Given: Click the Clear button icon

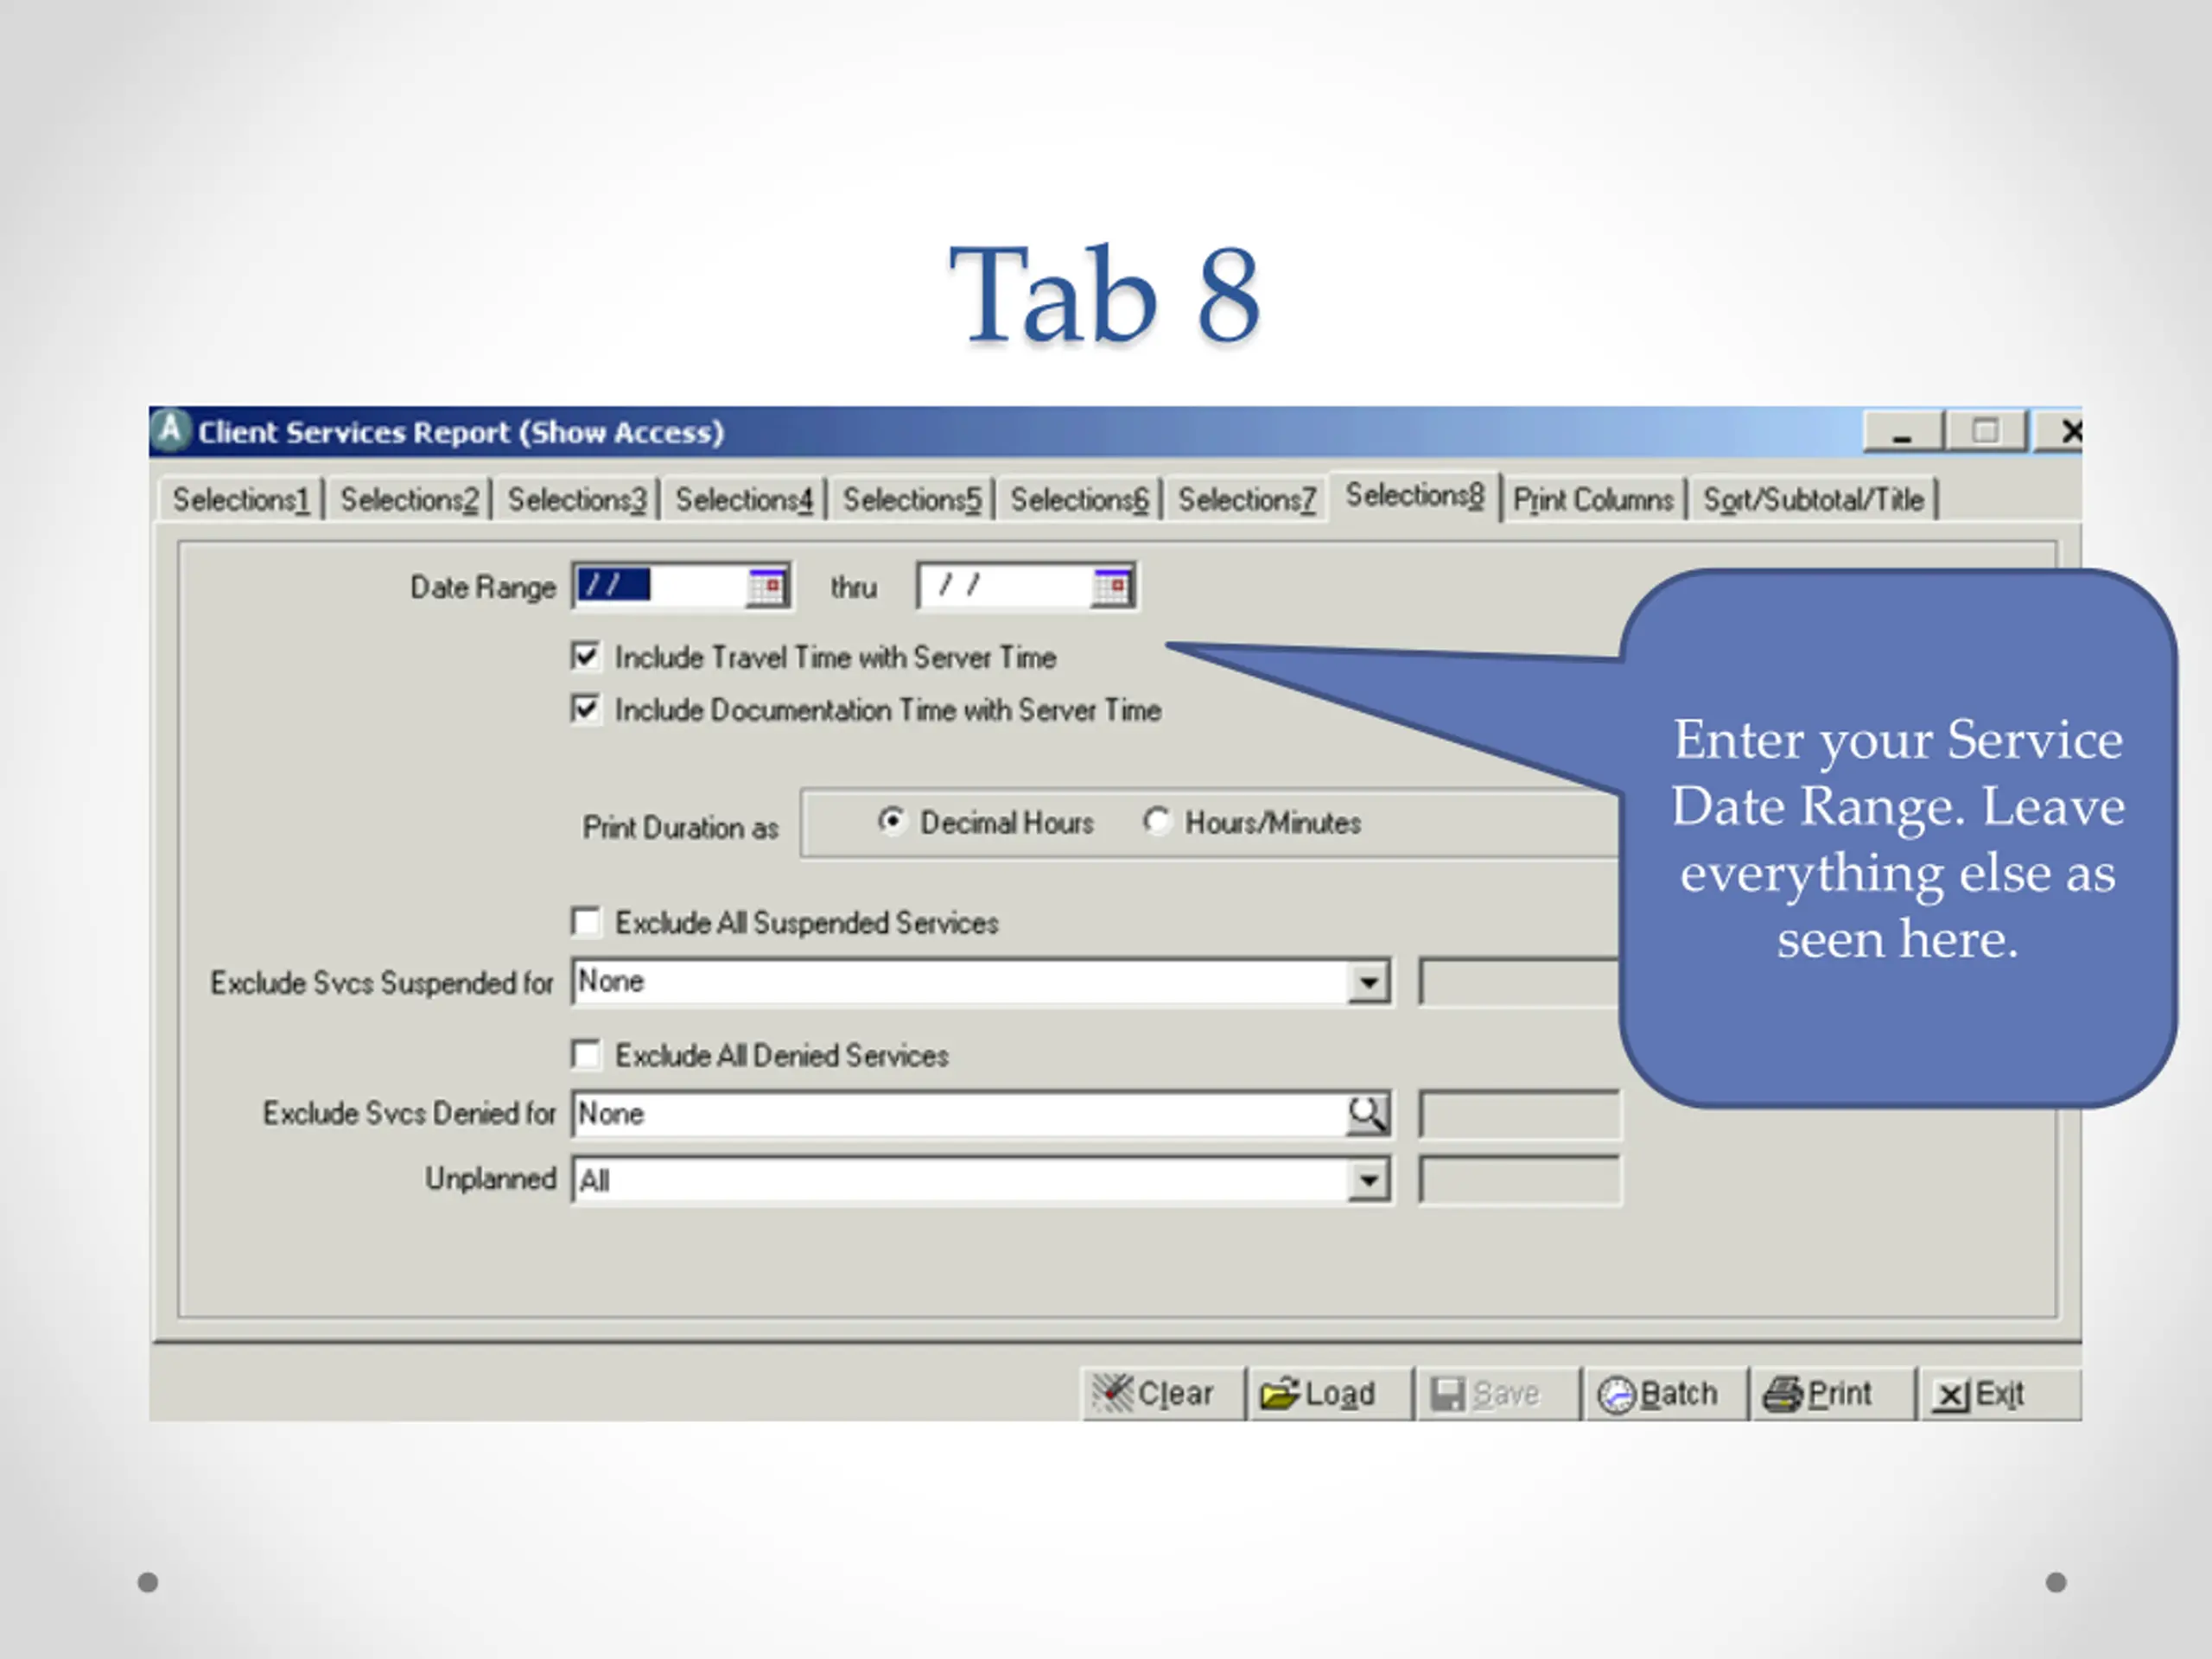Looking at the screenshot, I should click(x=1113, y=1393).
